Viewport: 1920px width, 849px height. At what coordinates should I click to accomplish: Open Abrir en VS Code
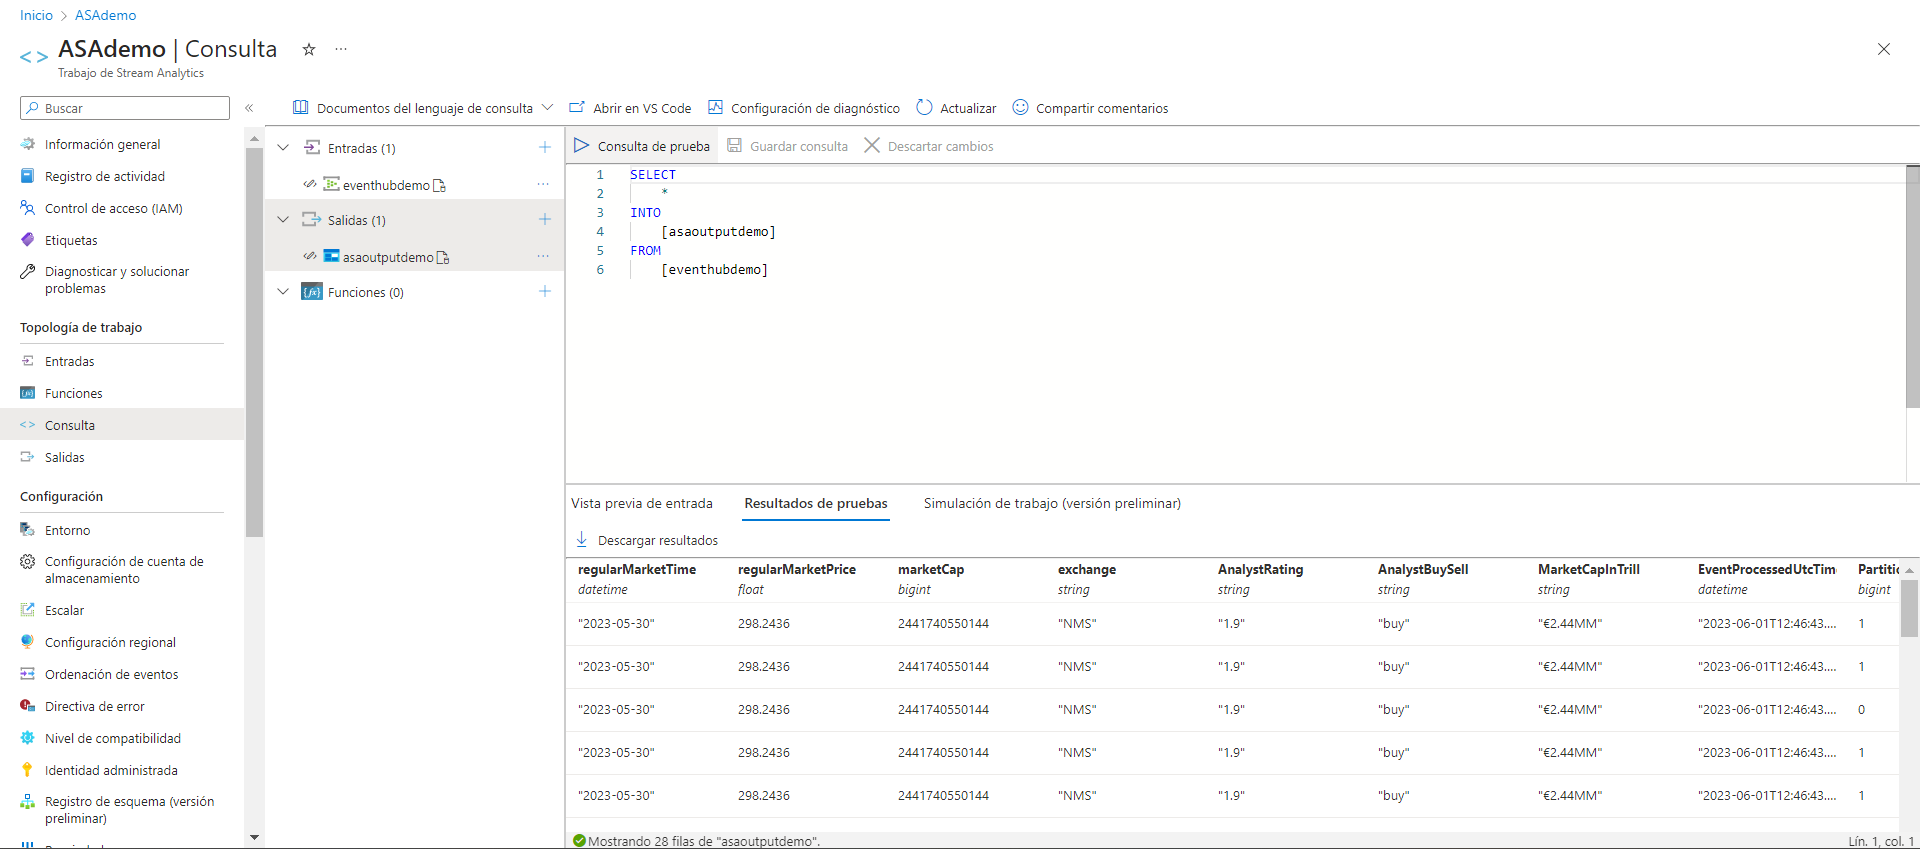(630, 108)
